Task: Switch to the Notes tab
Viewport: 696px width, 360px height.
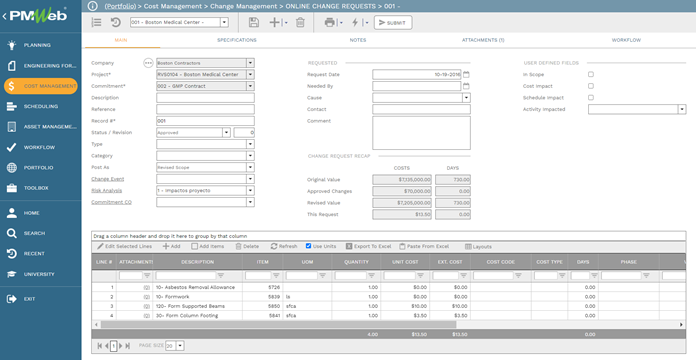Action: point(358,40)
